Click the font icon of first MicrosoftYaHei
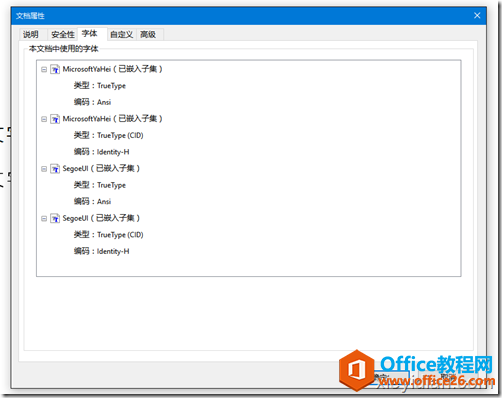Screen dimensions: 502x398 point(55,69)
